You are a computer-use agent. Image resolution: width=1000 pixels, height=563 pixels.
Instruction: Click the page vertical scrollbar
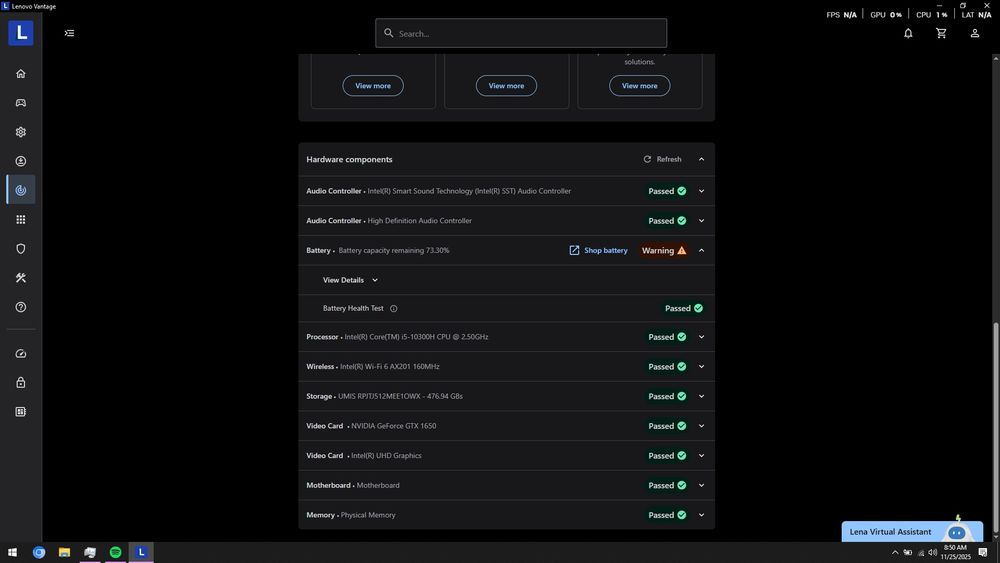996,427
